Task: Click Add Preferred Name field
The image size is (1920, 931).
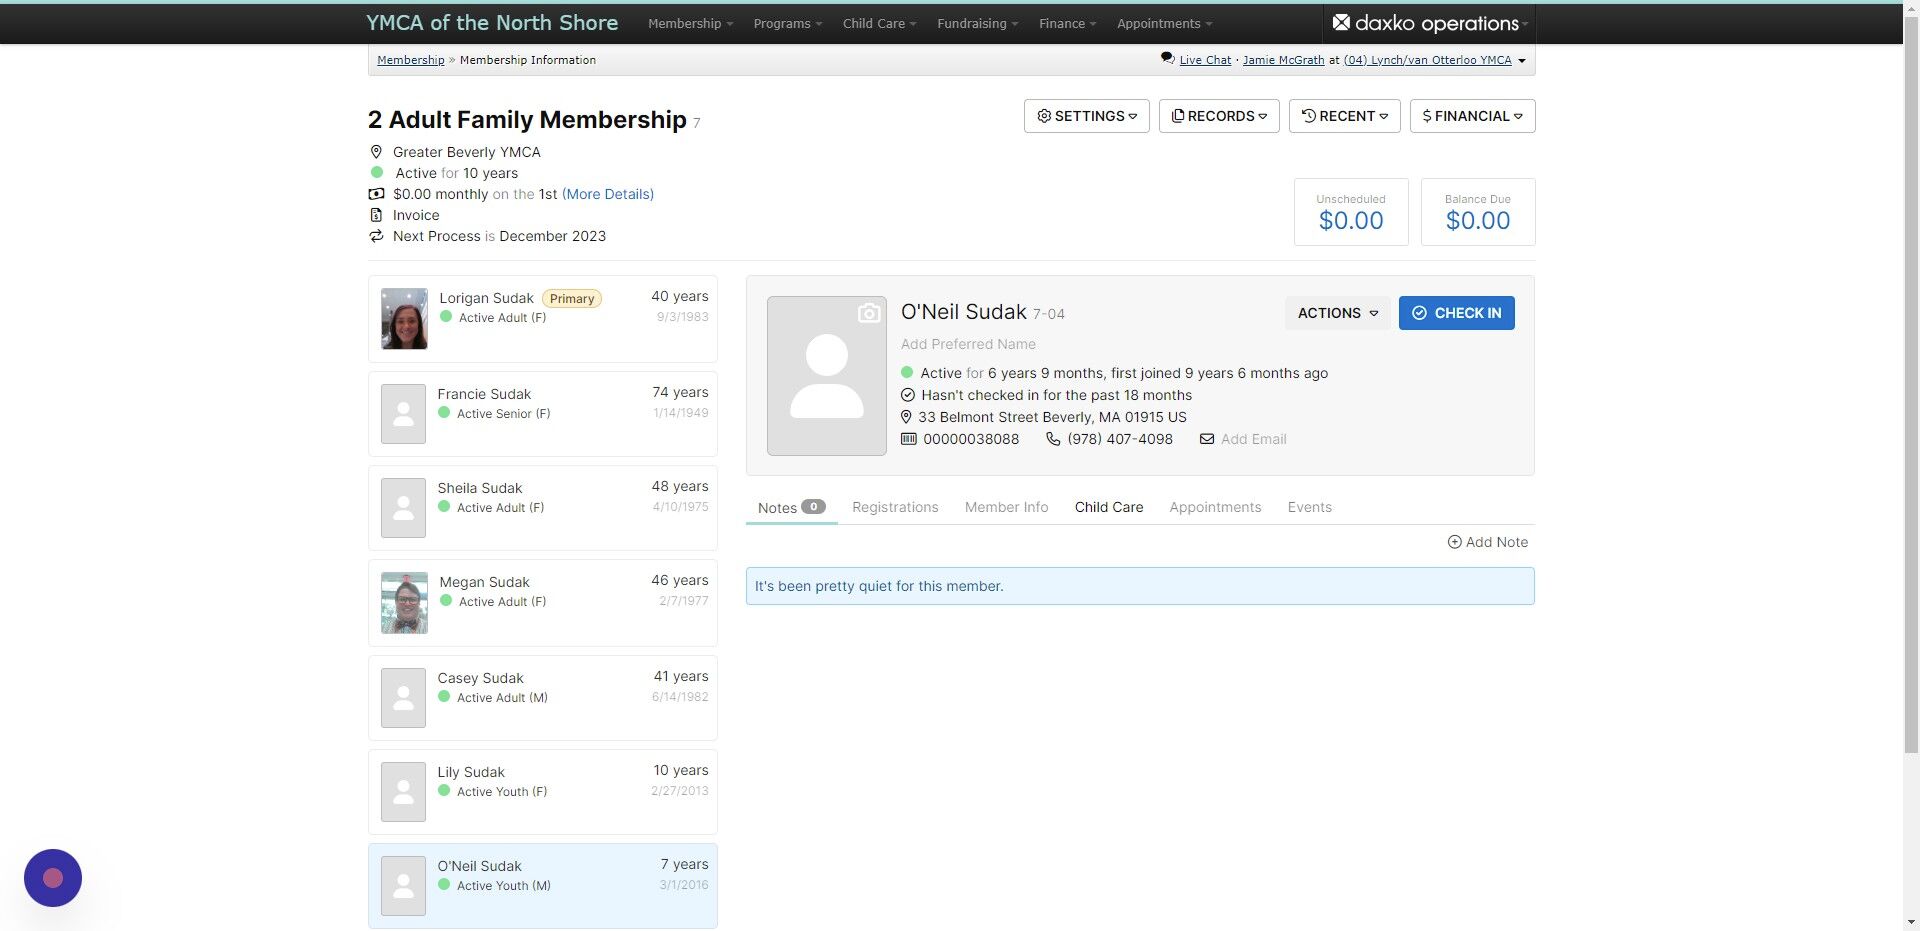Action: click(968, 344)
